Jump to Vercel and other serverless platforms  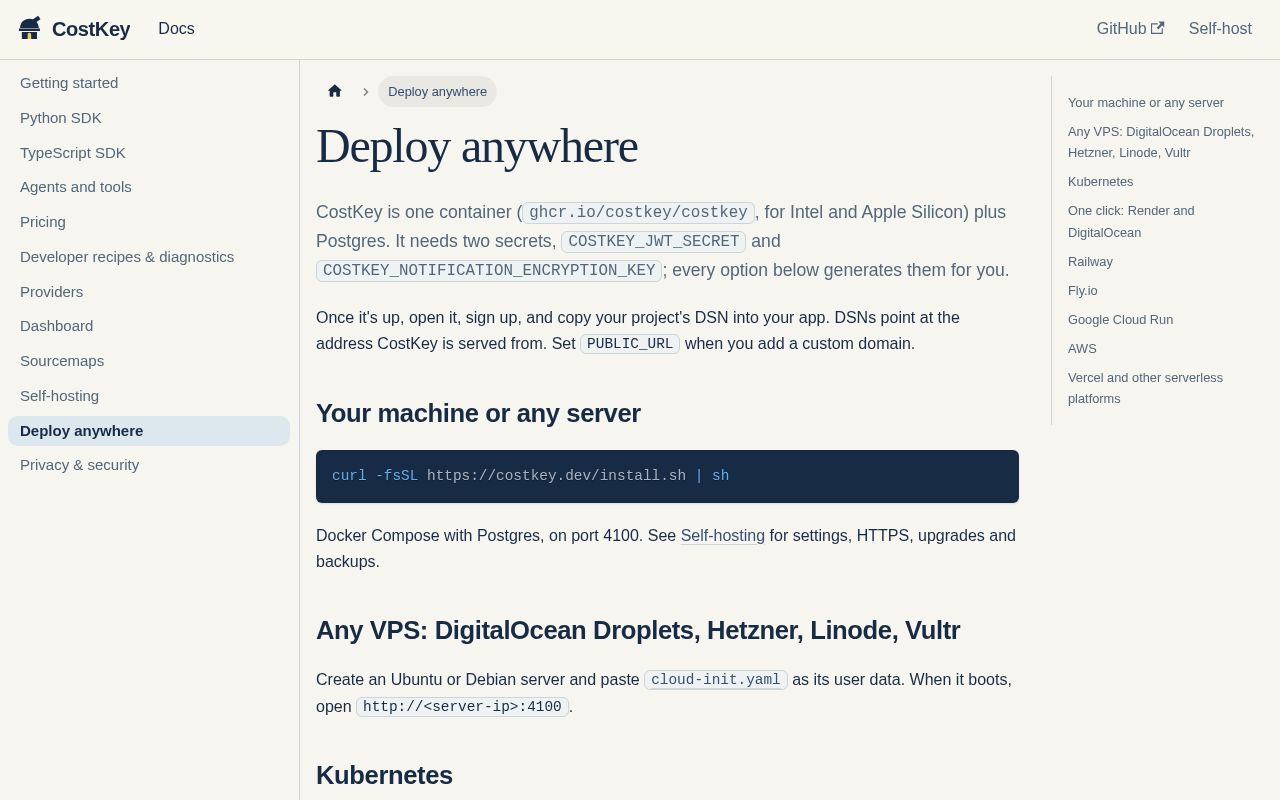point(1145,388)
